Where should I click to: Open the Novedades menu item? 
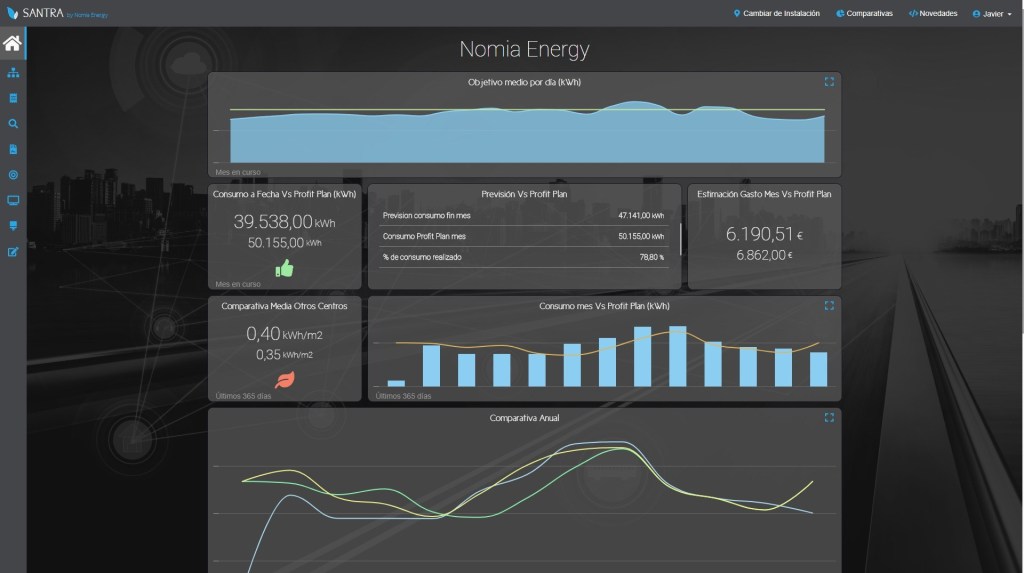point(933,13)
